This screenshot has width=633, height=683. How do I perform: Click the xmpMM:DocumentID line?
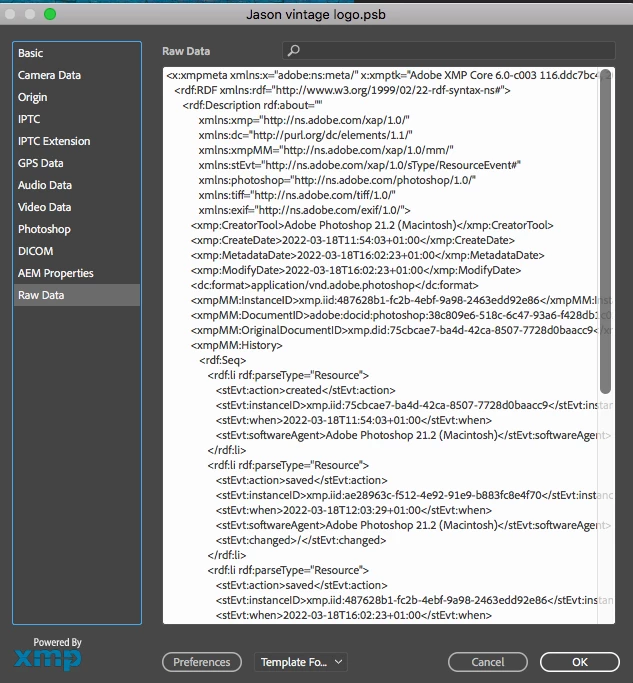tap(401, 315)
